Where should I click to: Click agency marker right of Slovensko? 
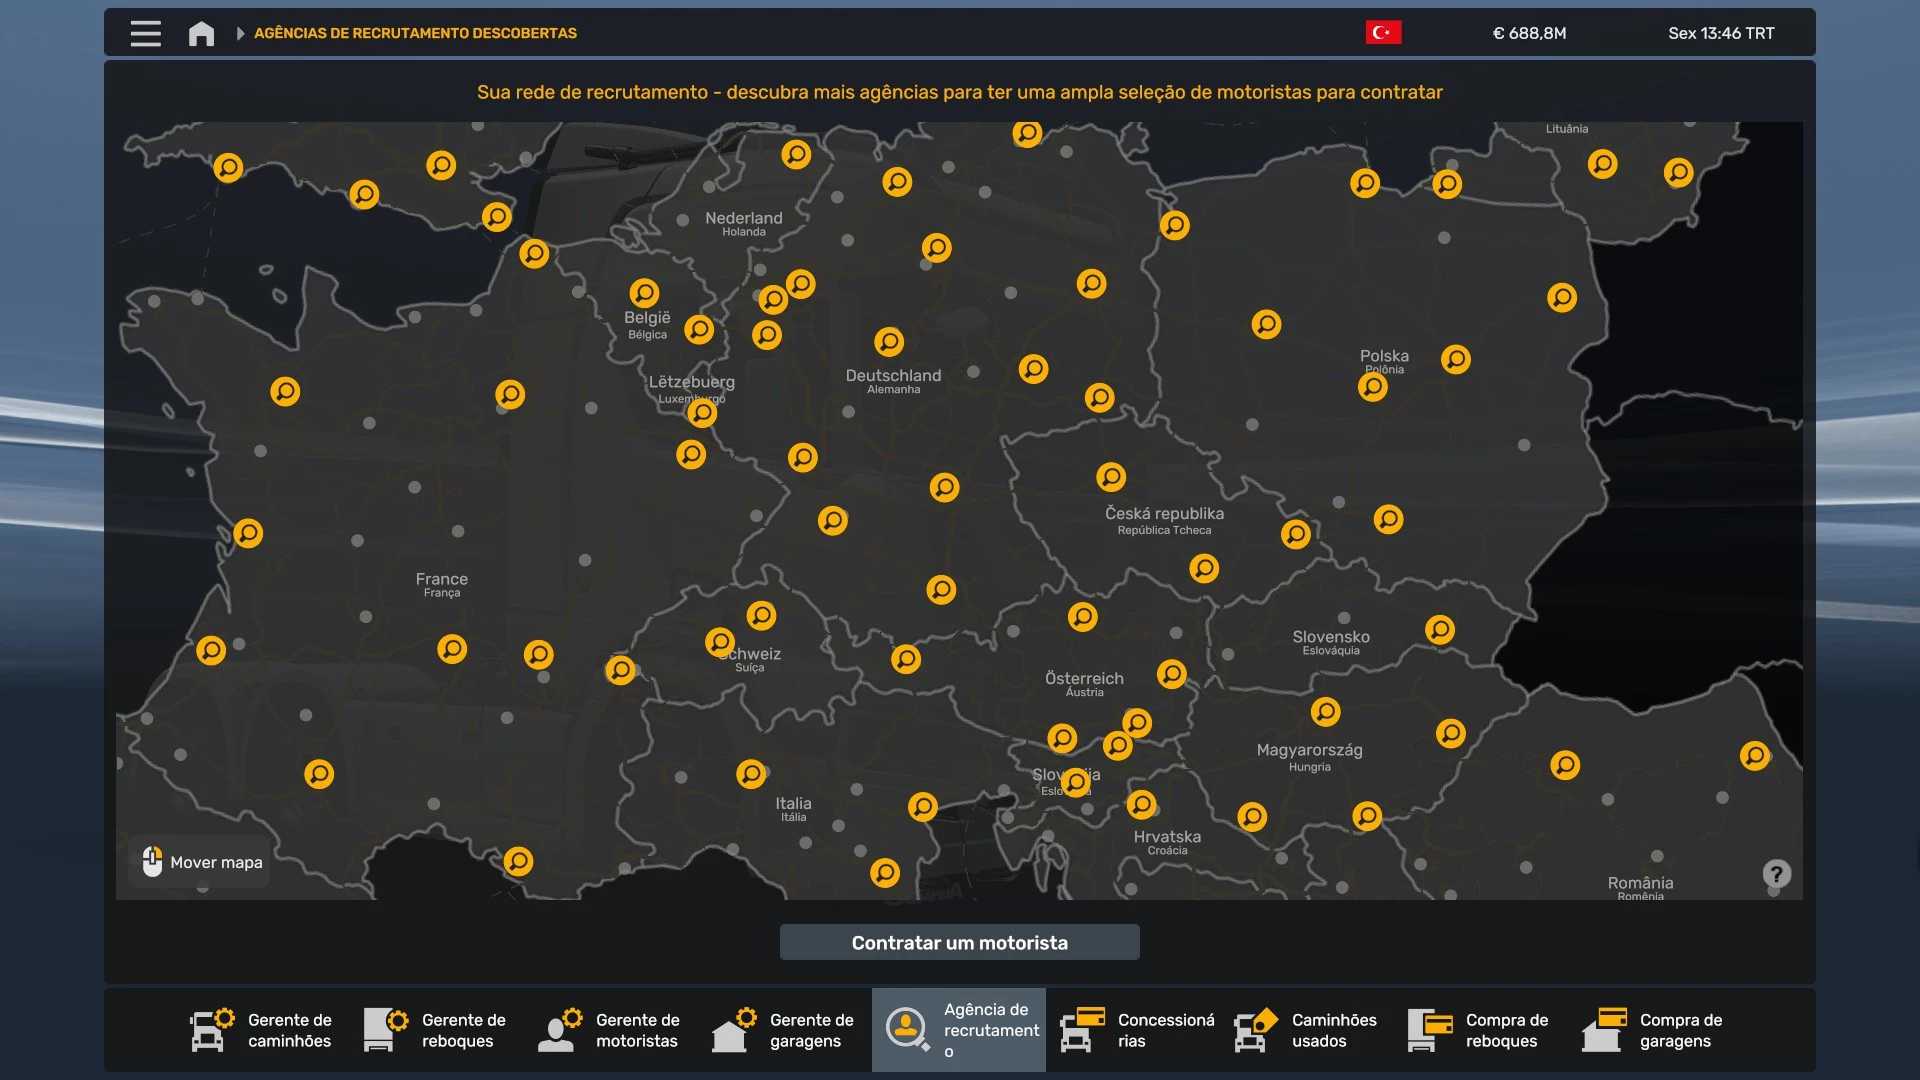click(1439, 629)
